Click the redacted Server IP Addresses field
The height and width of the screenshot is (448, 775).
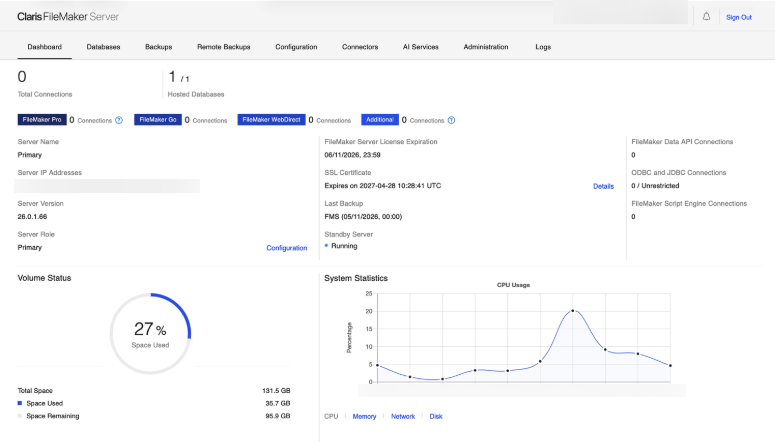point(107,186)
